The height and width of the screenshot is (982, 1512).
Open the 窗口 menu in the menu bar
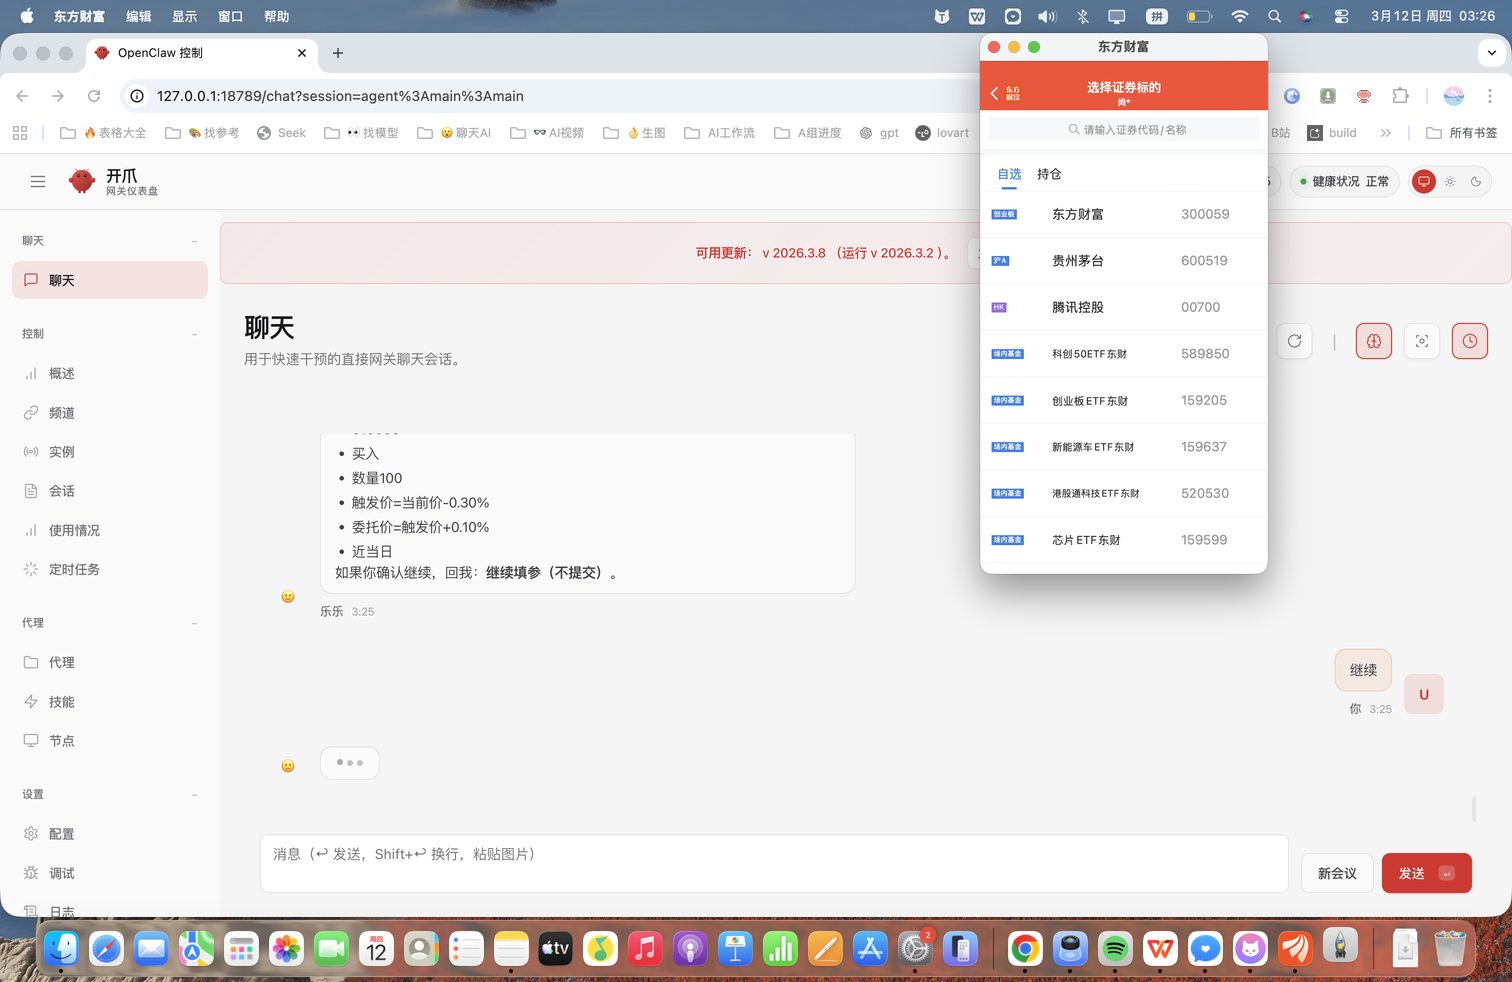(230, 16)
